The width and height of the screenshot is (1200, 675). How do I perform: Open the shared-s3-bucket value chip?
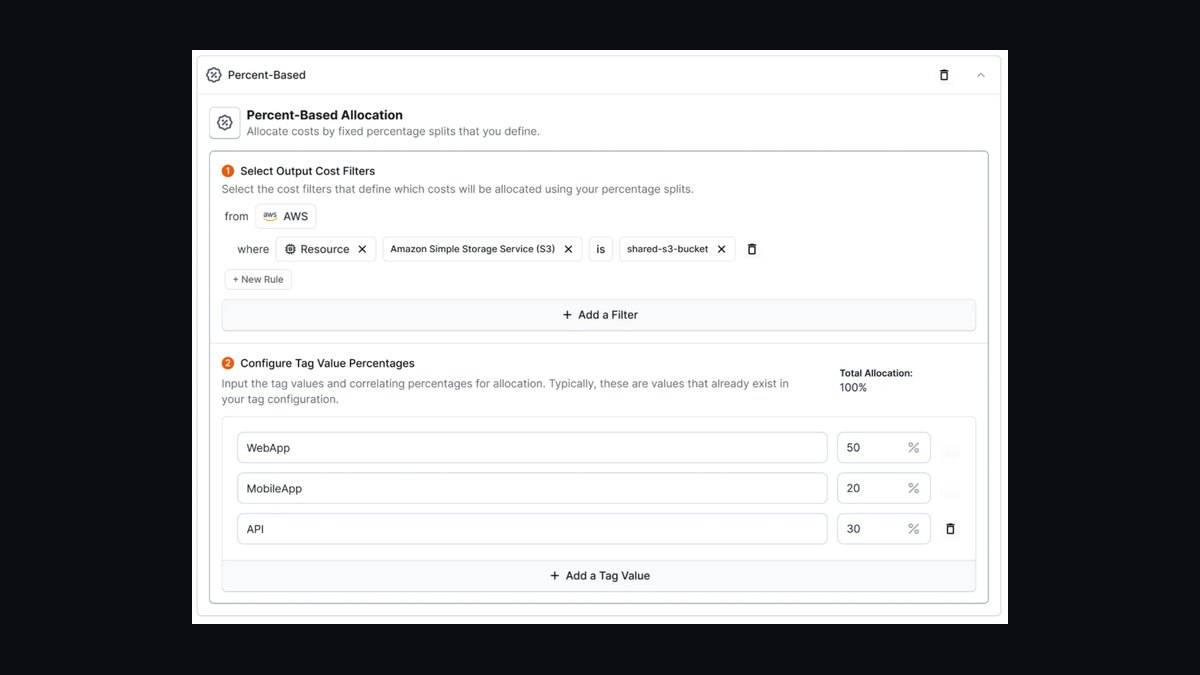[667, 249]
